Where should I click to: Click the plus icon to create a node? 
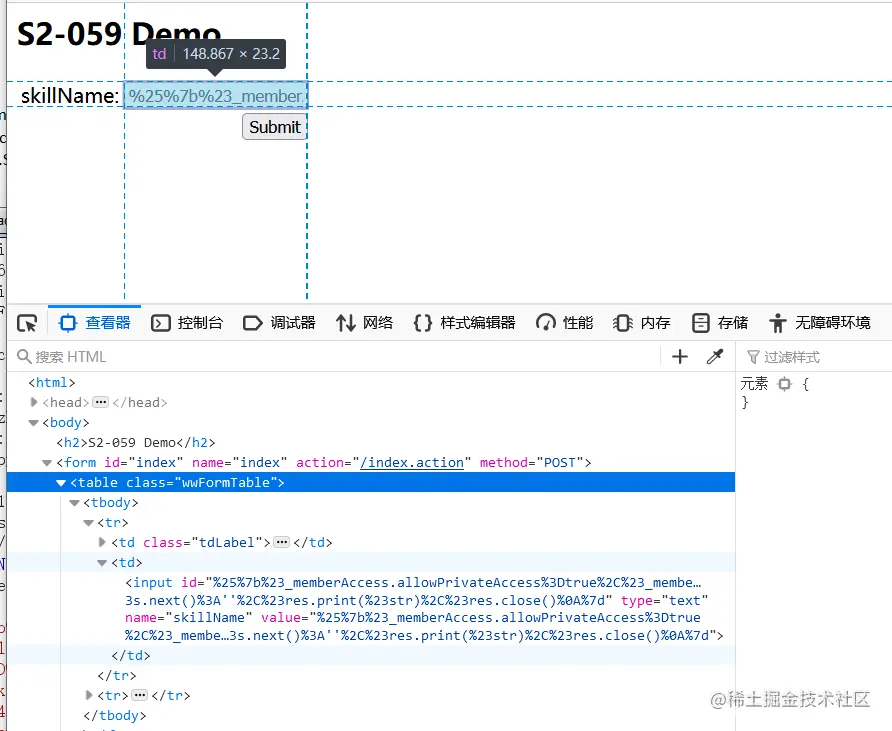coord(680,357)
